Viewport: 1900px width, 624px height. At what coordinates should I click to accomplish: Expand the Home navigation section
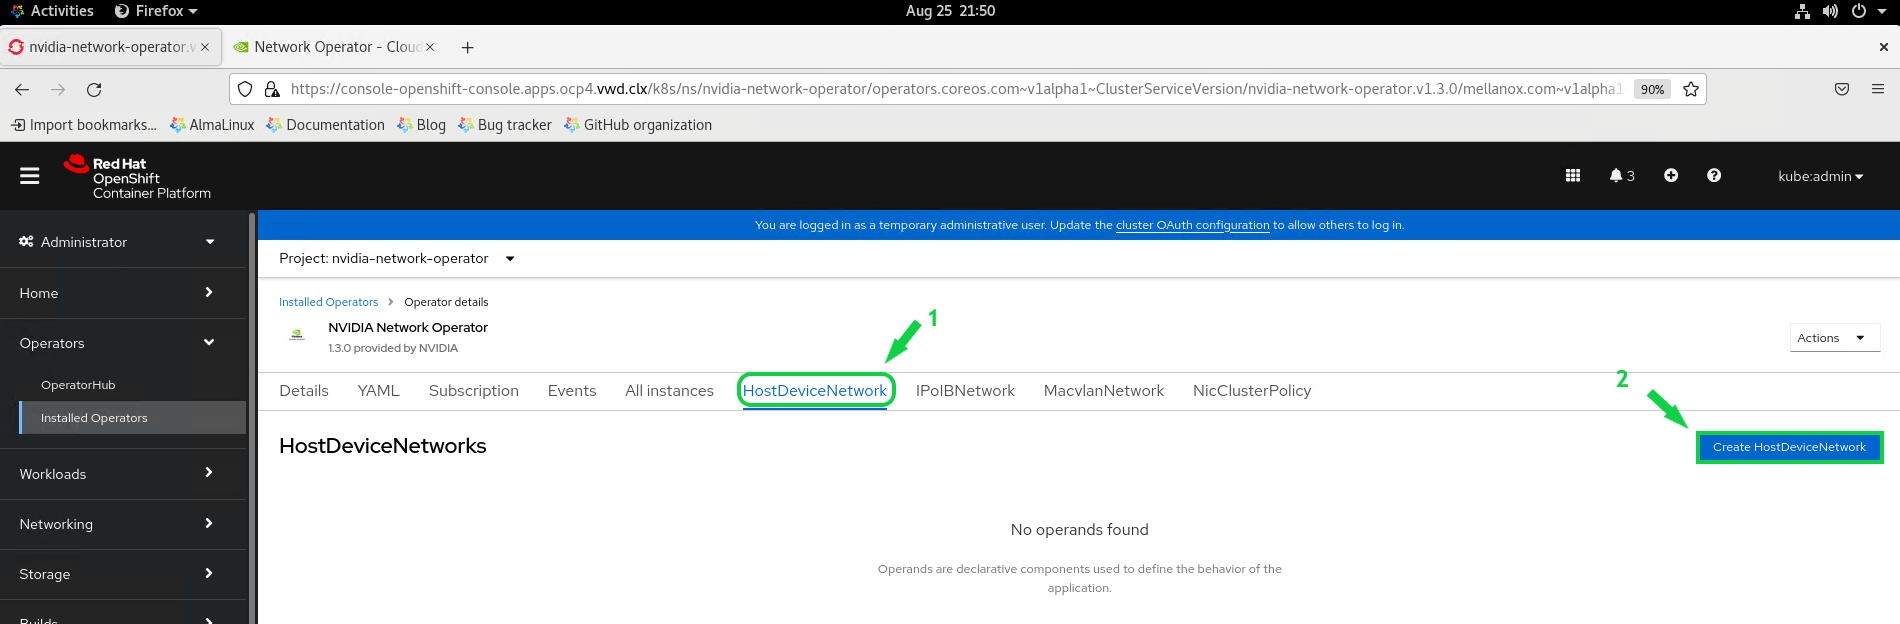tap(123, 293)
